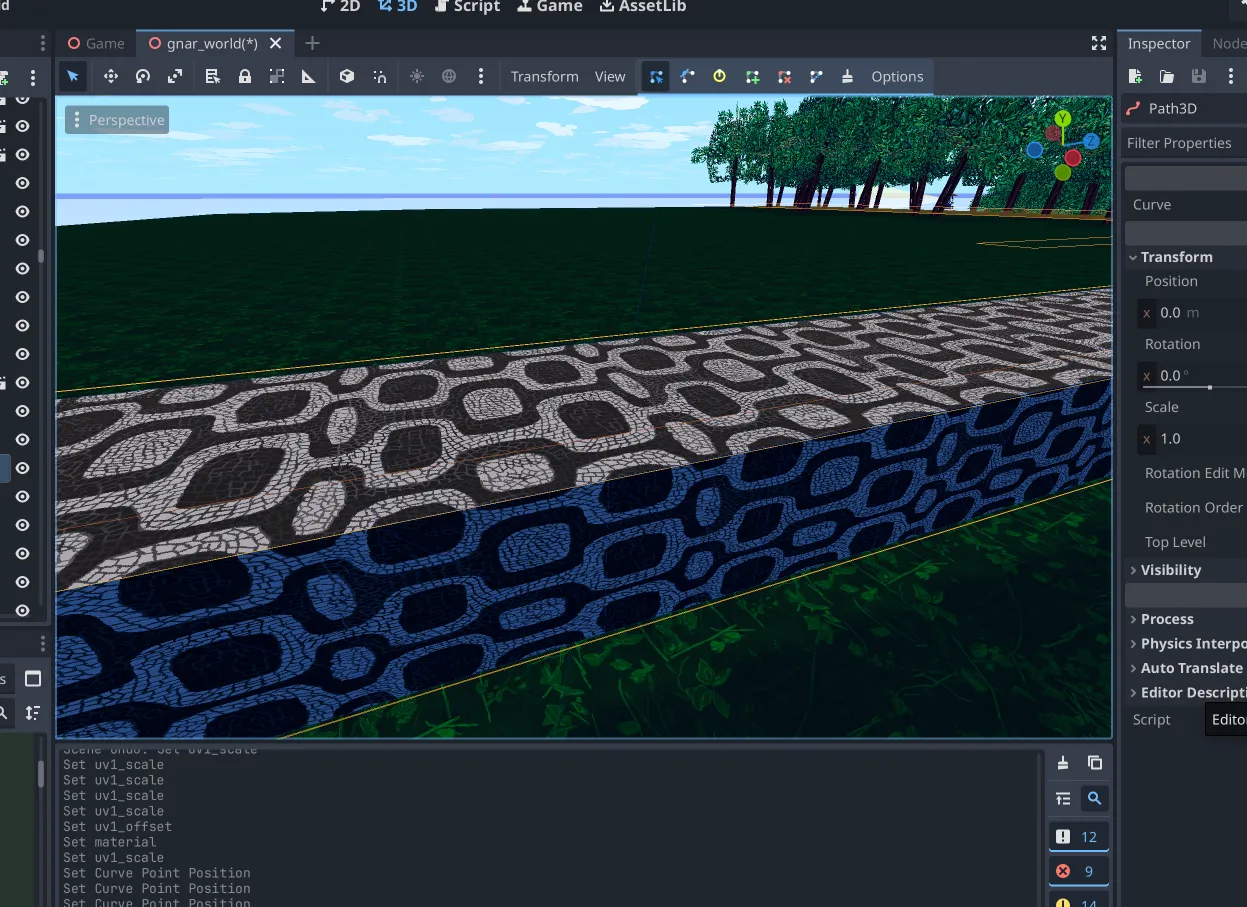Click the Position x value field
This screenshot has height=907, width=1247.
click(x=1193, y=313)
